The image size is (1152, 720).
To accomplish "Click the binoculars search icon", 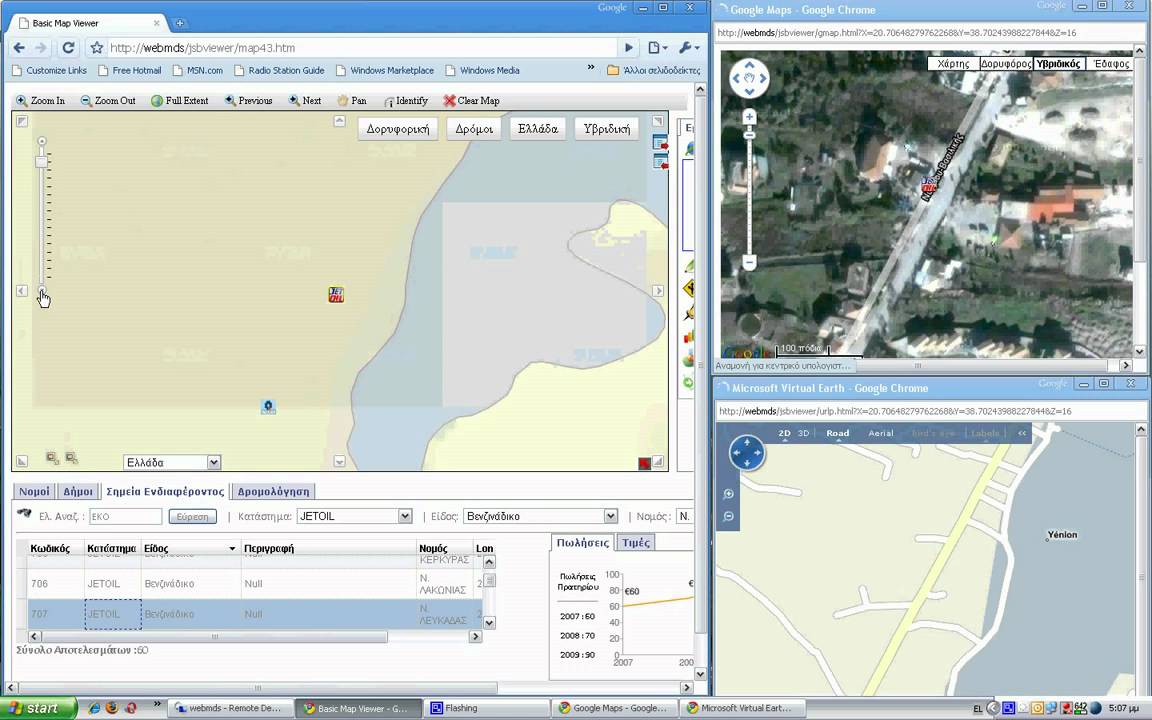I will click(24, 514).
